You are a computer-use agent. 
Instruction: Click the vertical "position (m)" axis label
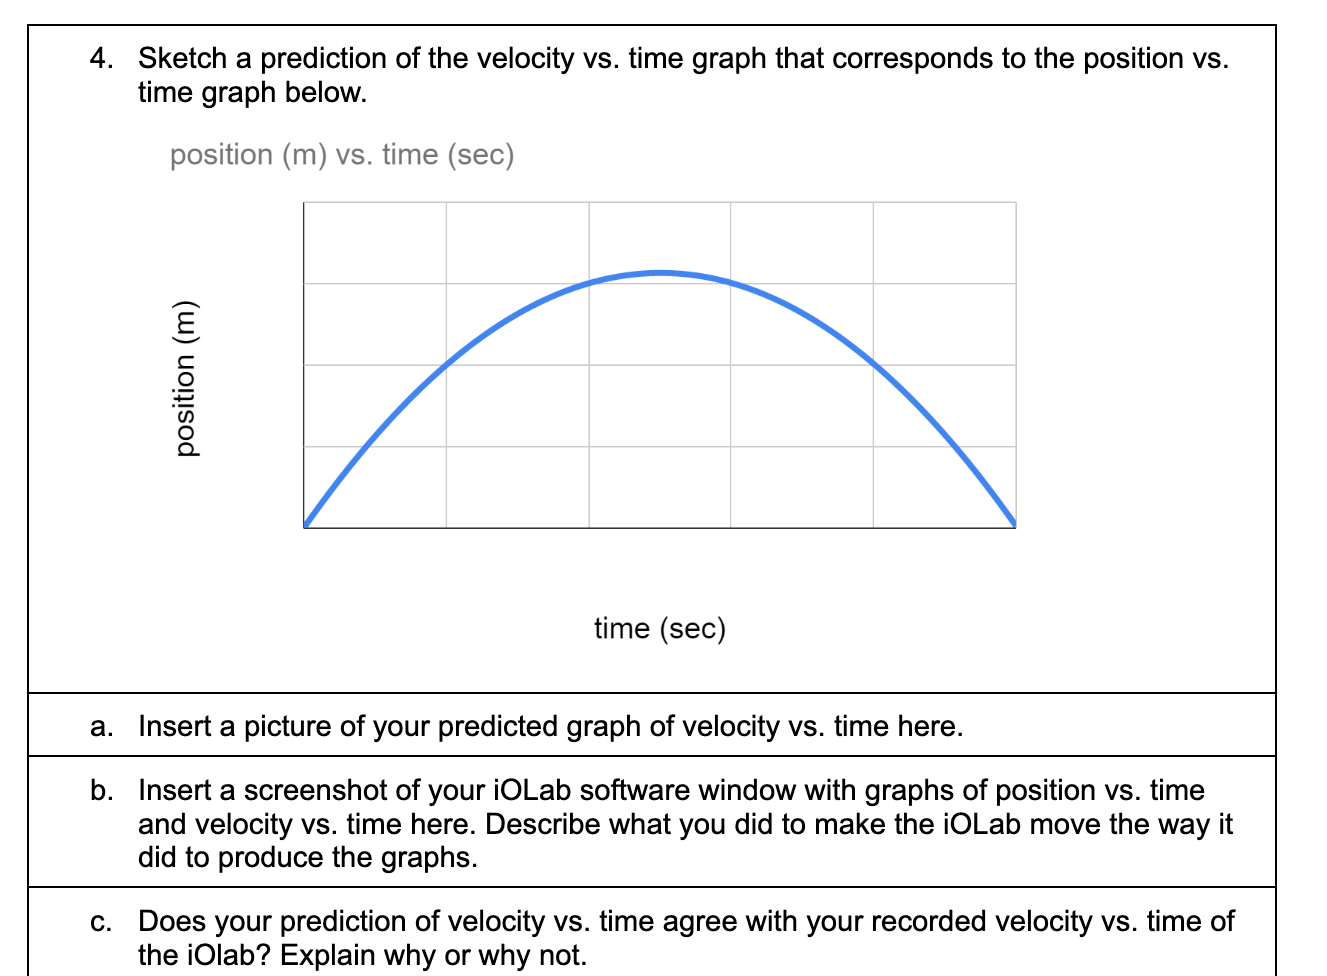(x=187, y=378)
